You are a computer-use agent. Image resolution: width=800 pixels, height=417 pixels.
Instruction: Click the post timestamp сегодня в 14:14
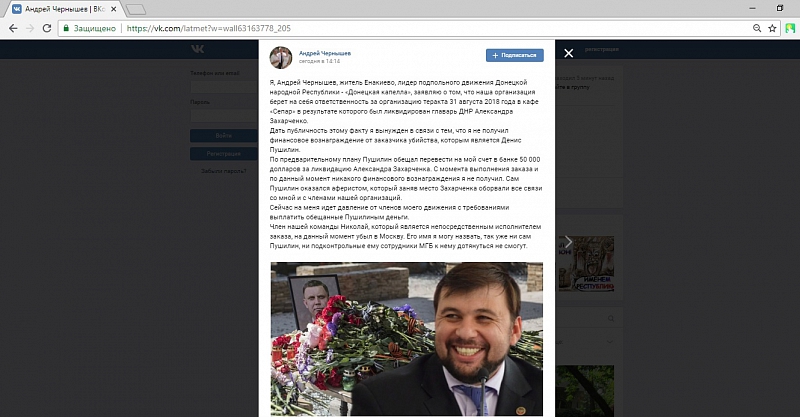click(x=319, y=61)
